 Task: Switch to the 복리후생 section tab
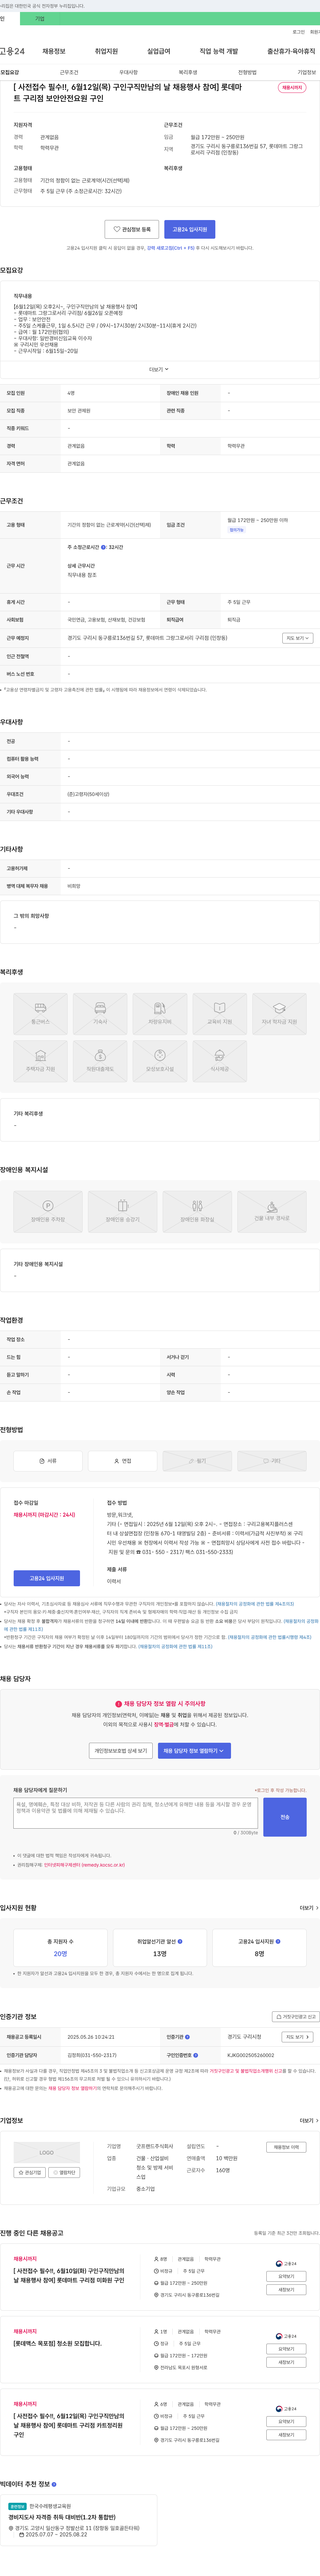point(188,72)
